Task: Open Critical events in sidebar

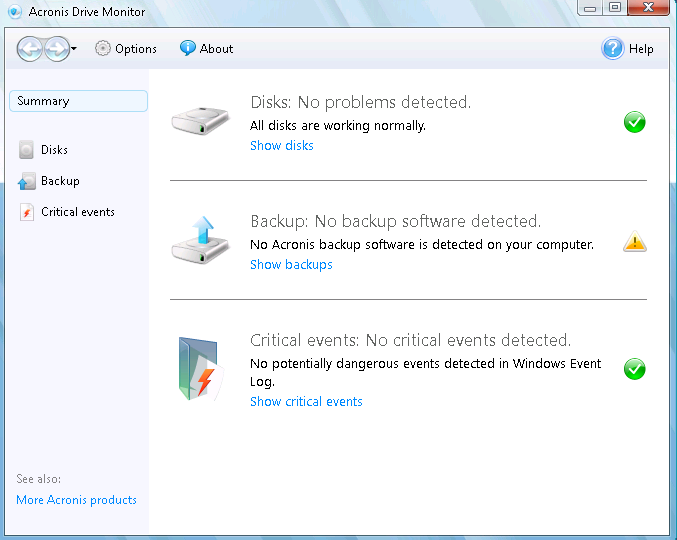Action: (67, 212)
